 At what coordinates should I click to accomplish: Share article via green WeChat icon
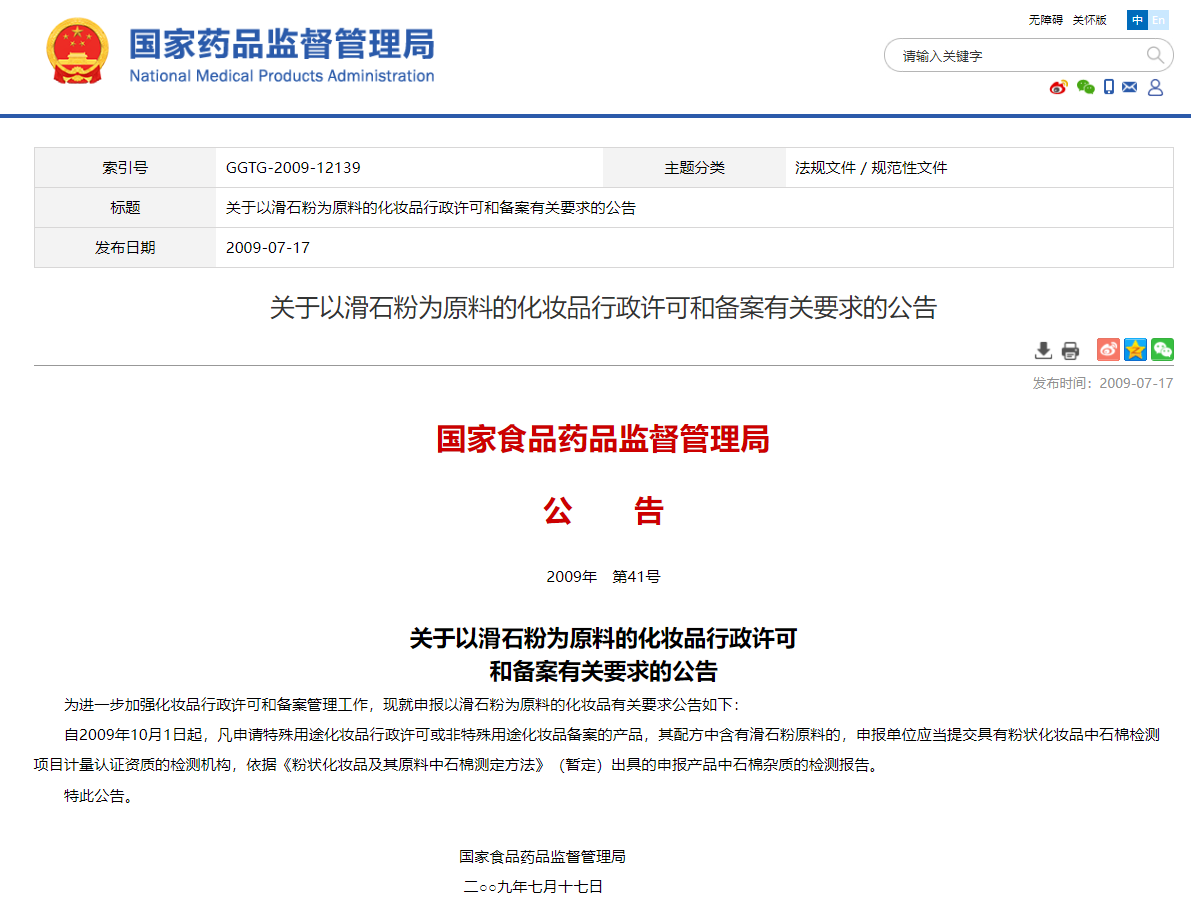[1162, 349]
